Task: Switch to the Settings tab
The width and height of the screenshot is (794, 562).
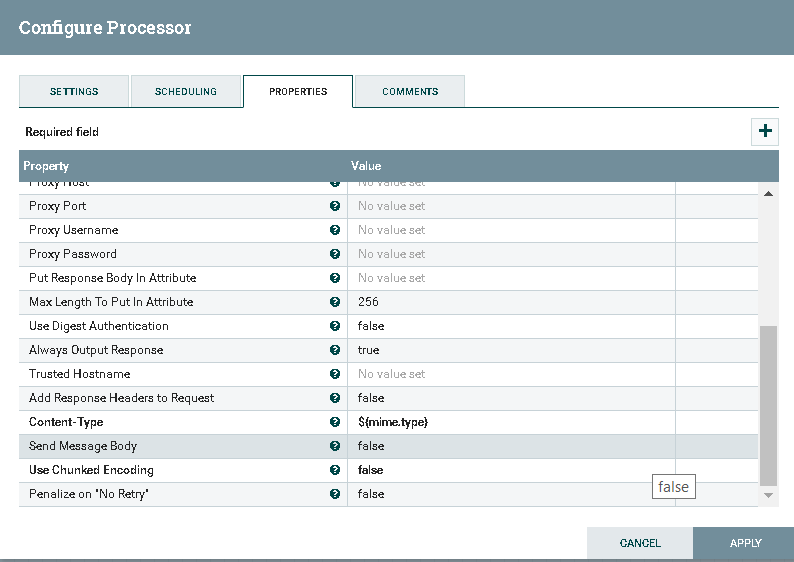Action: point(74,91)
